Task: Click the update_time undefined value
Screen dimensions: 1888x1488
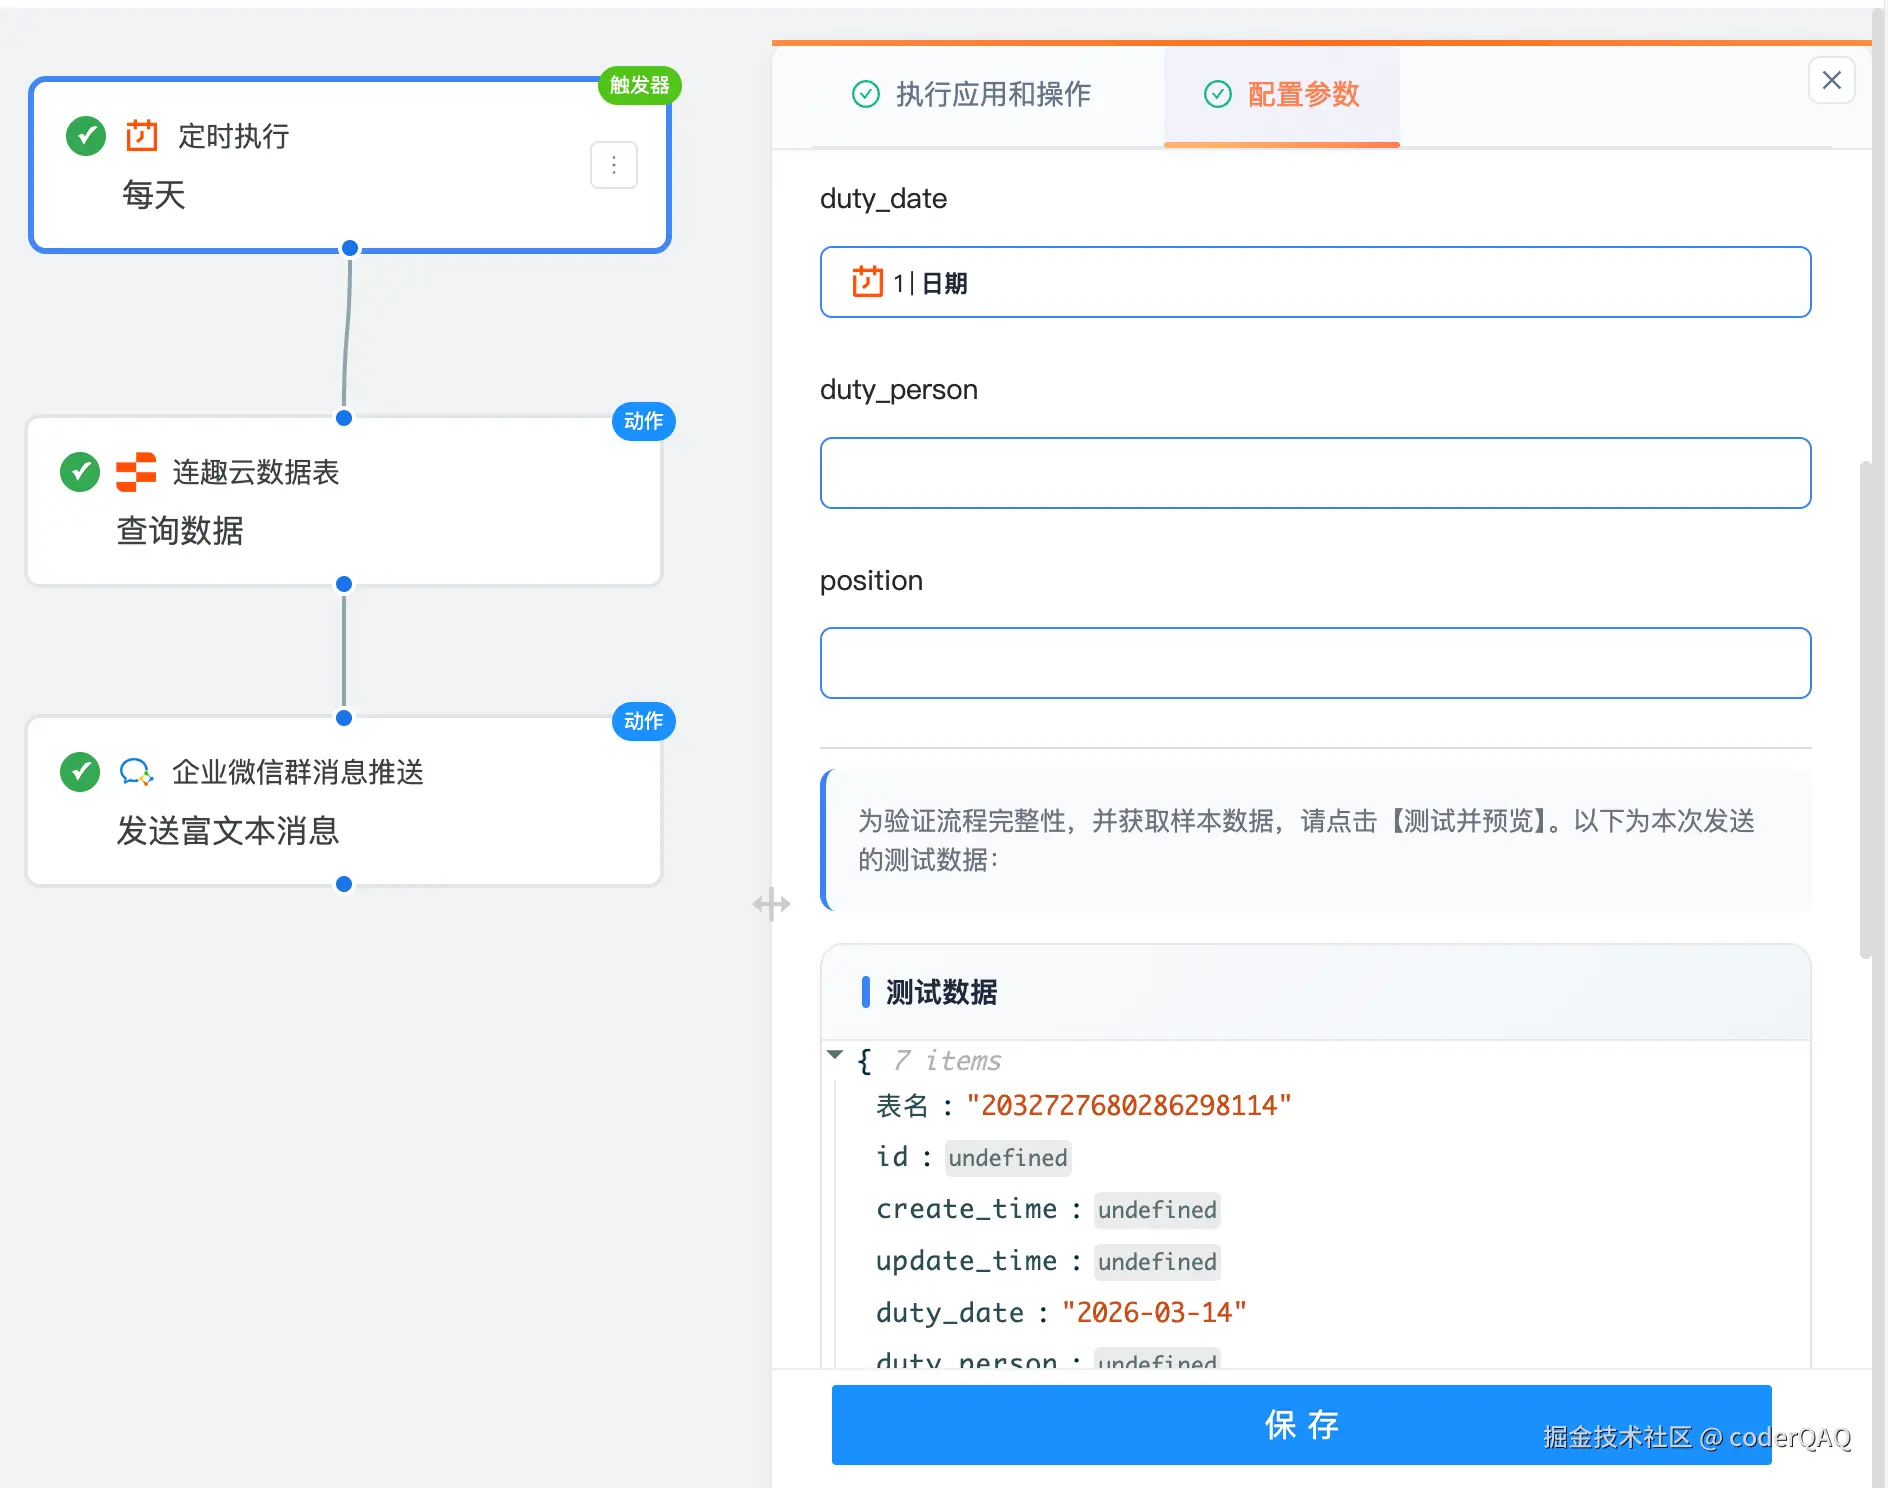Action: [x=1157, y=1262]
